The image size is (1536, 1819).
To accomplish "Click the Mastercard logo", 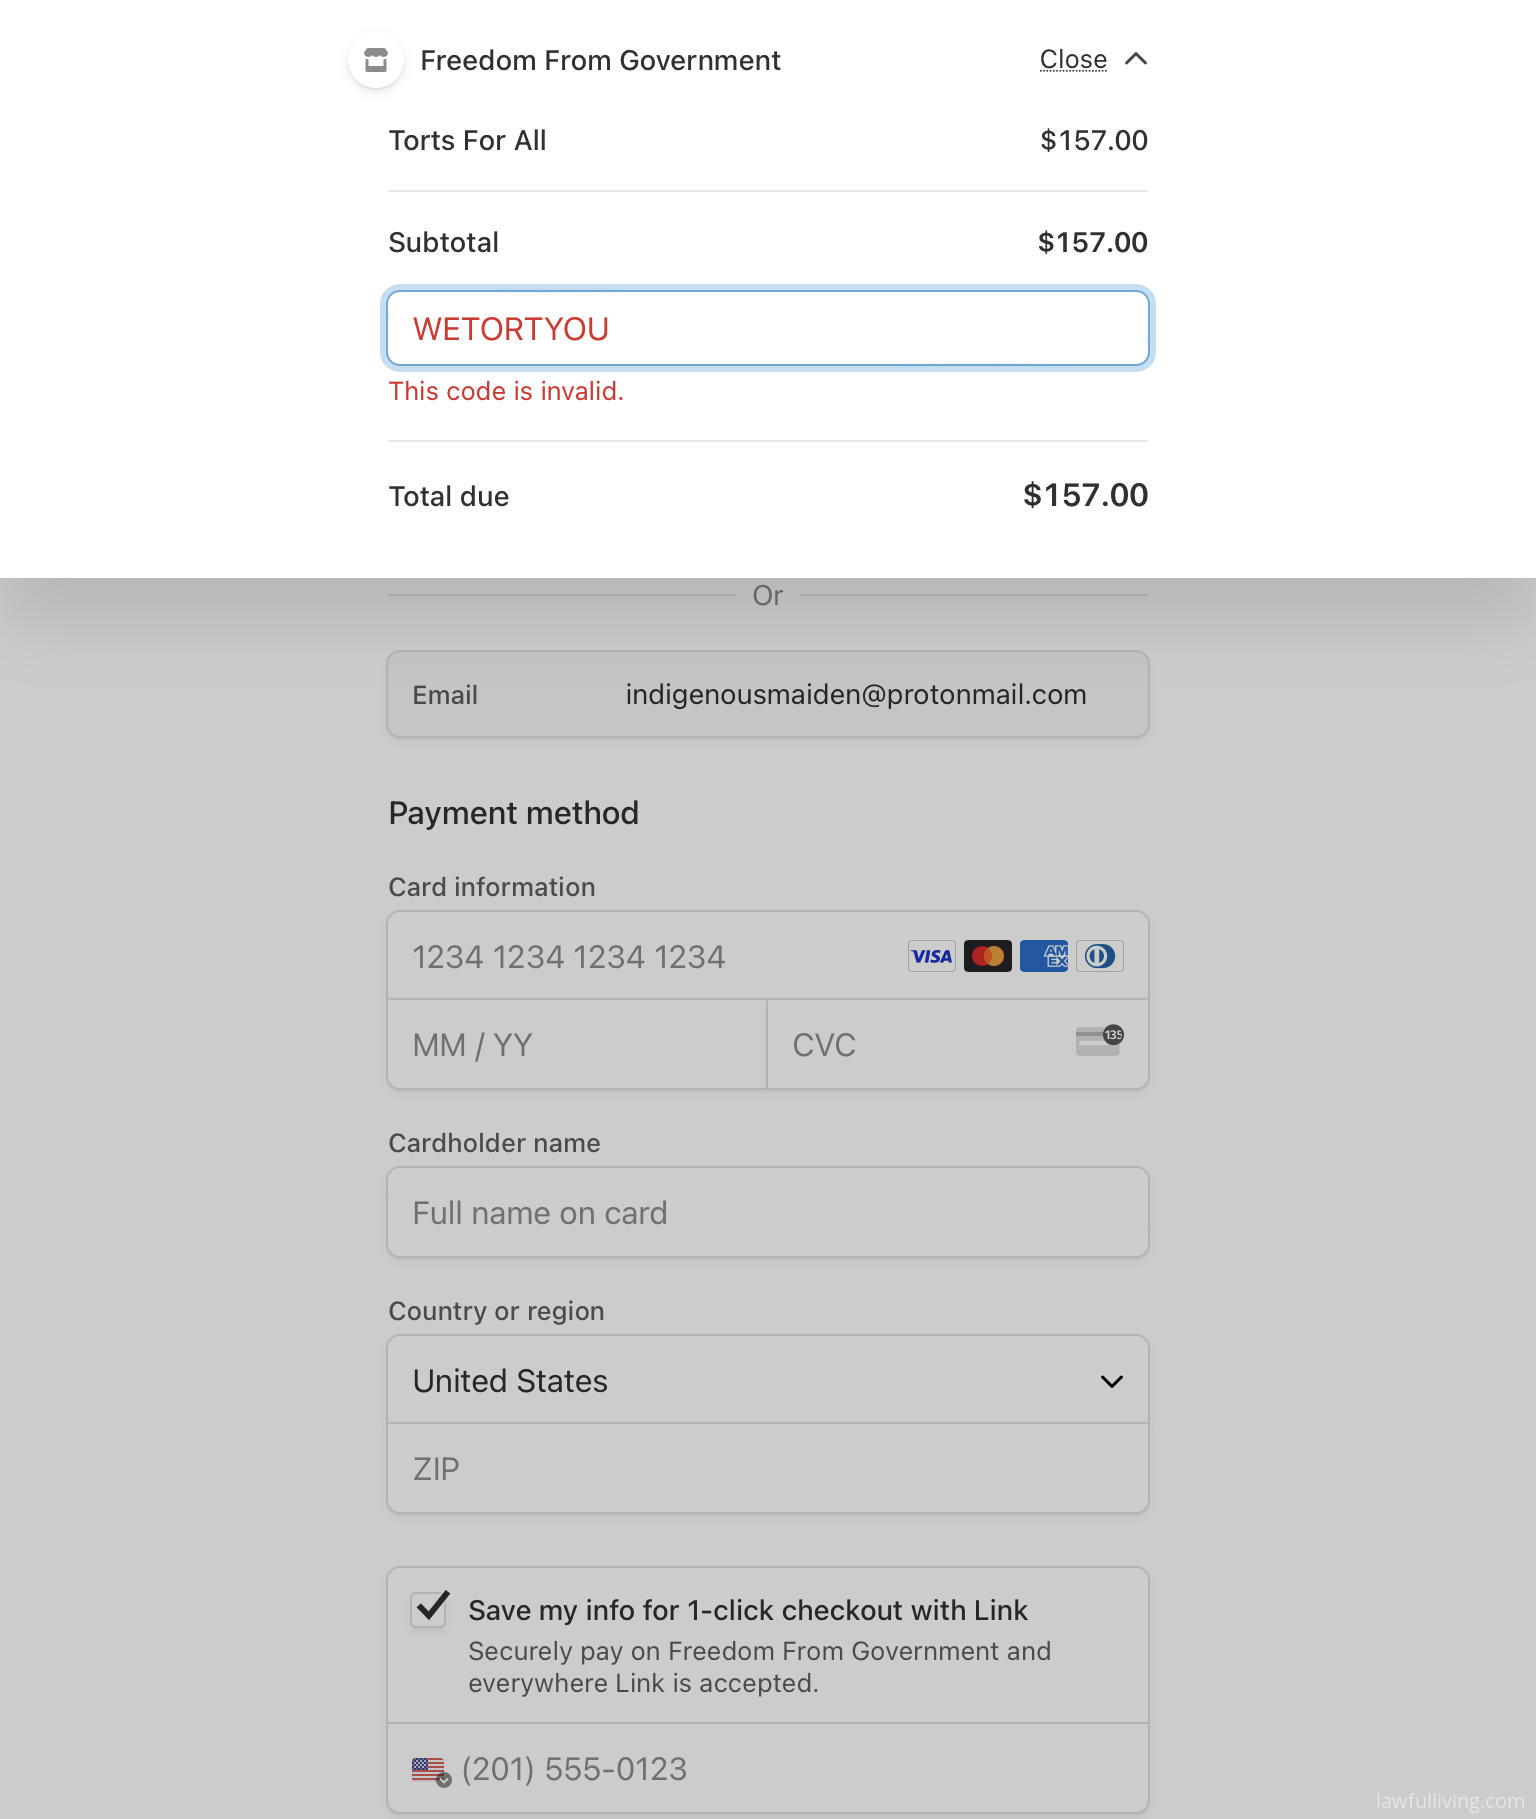I will (987, 956).
